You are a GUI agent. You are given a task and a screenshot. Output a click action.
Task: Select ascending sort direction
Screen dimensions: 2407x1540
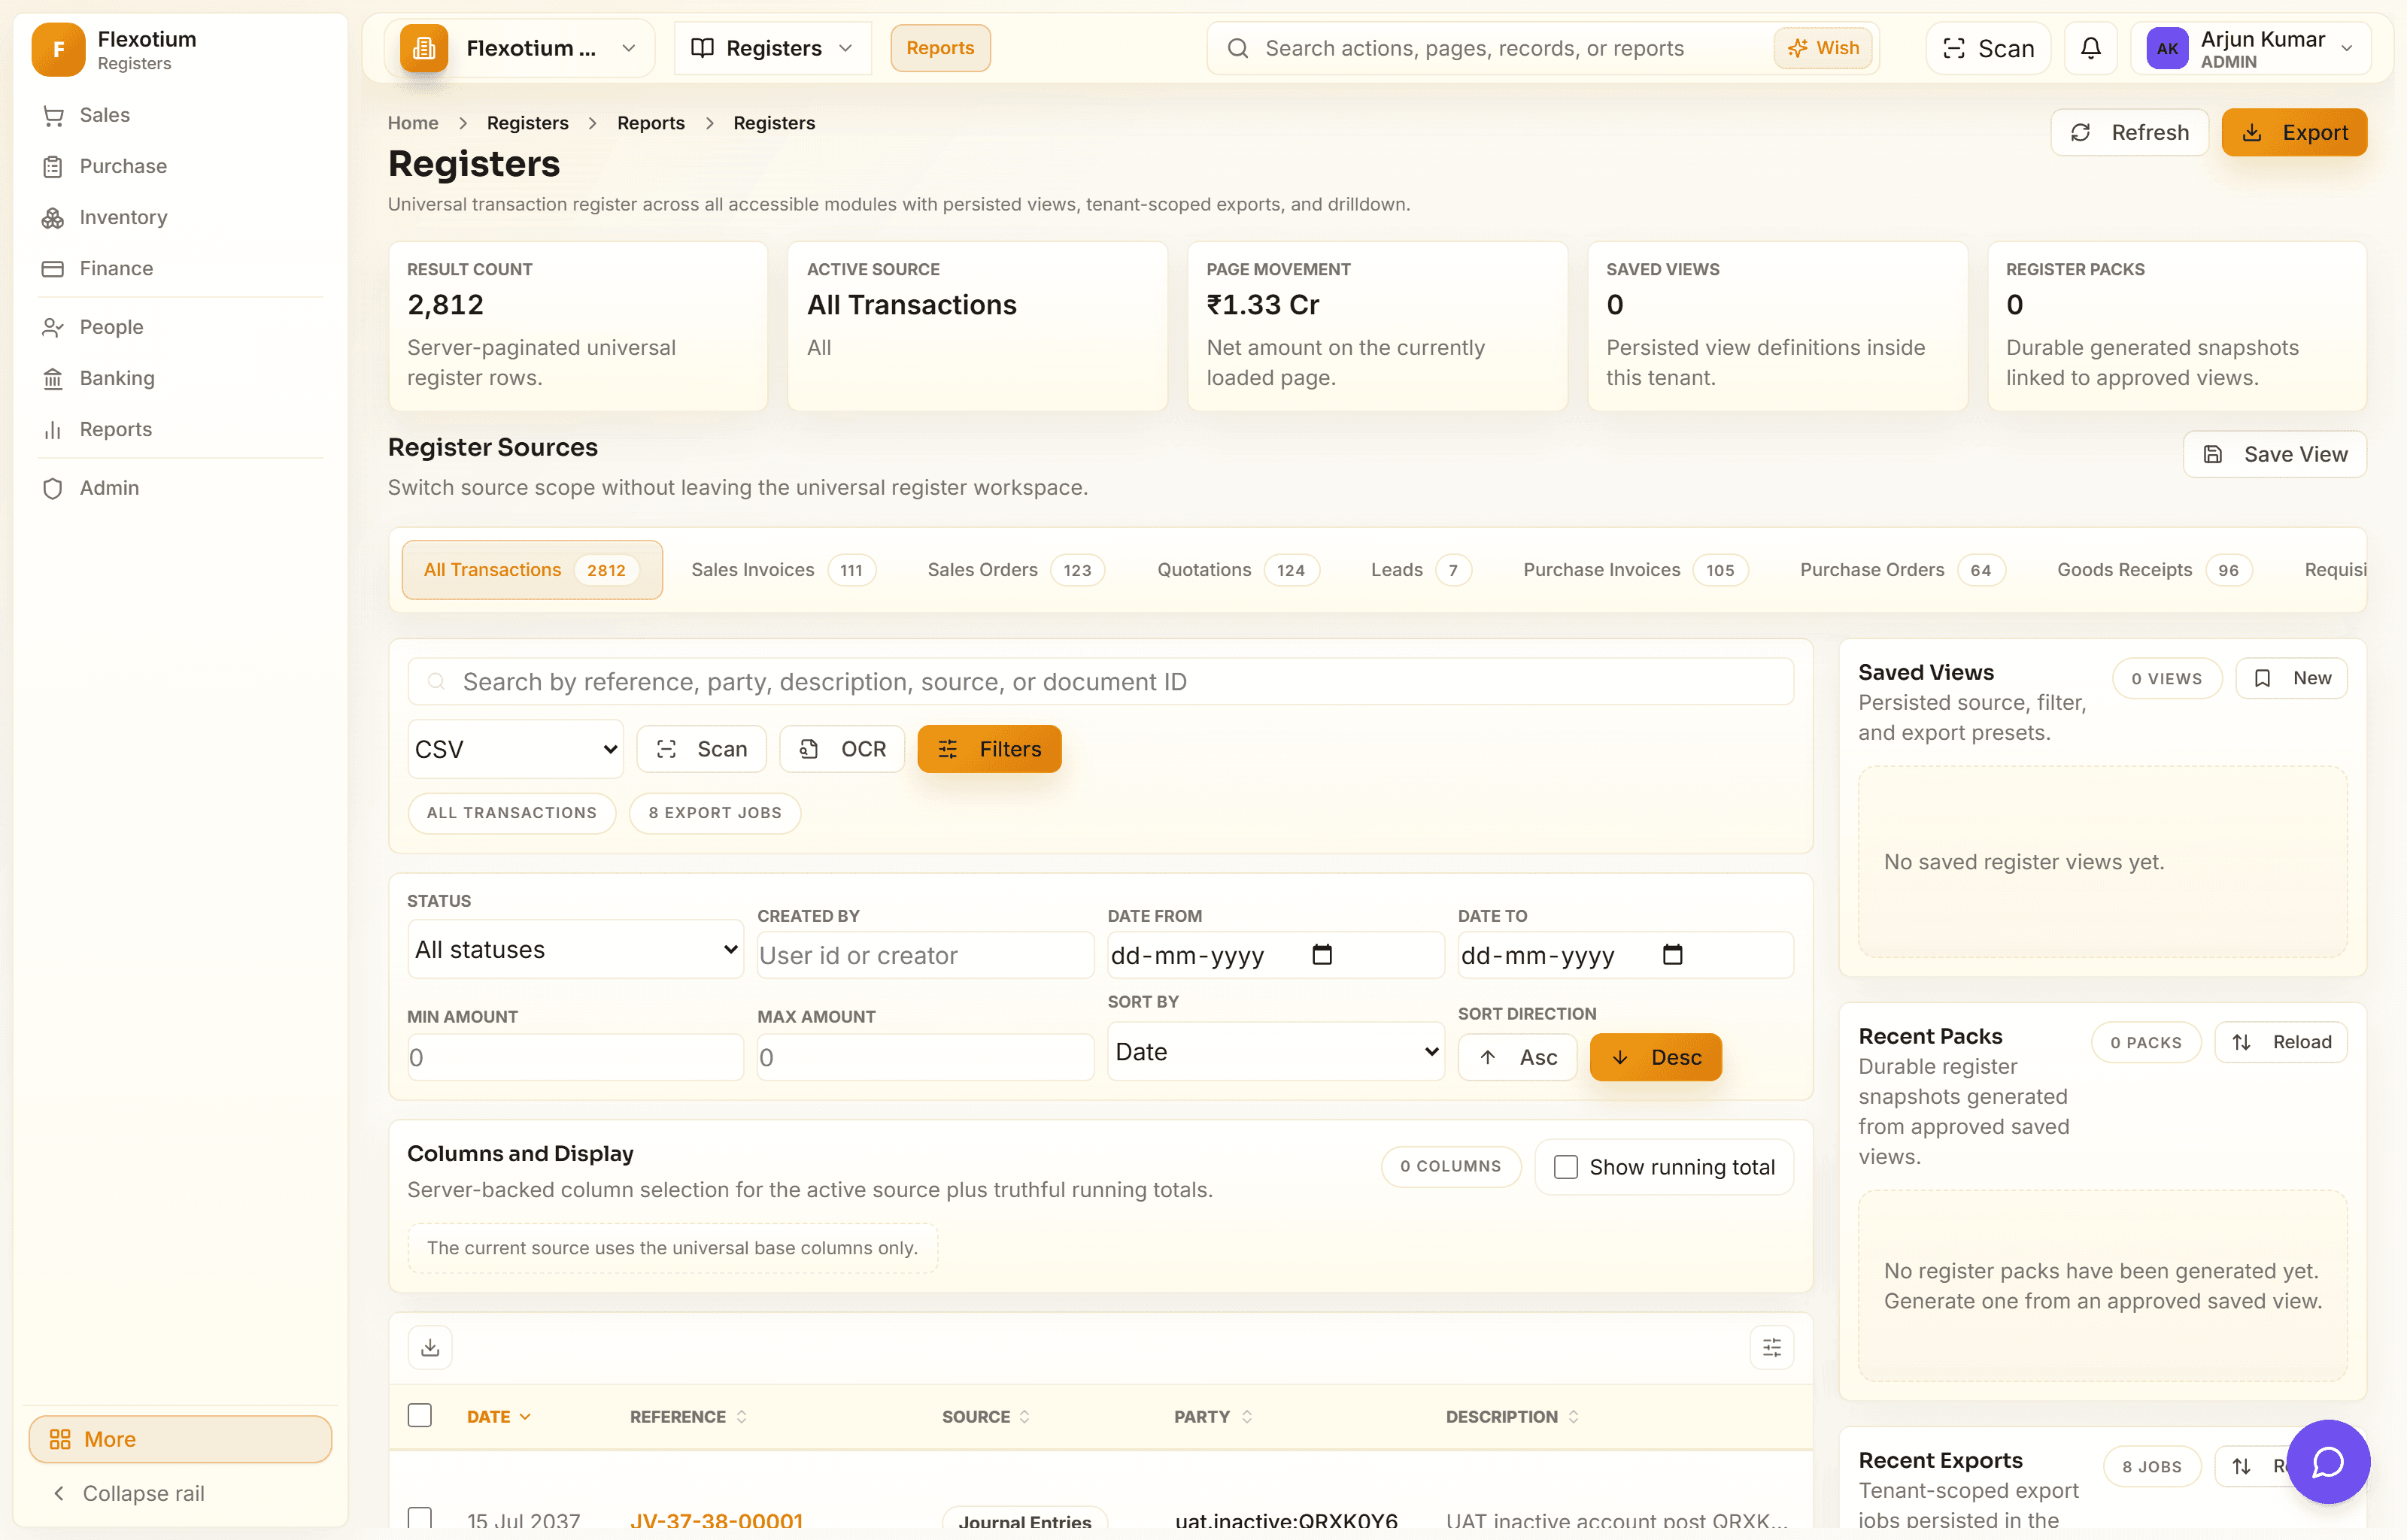click(1517, 1057)
